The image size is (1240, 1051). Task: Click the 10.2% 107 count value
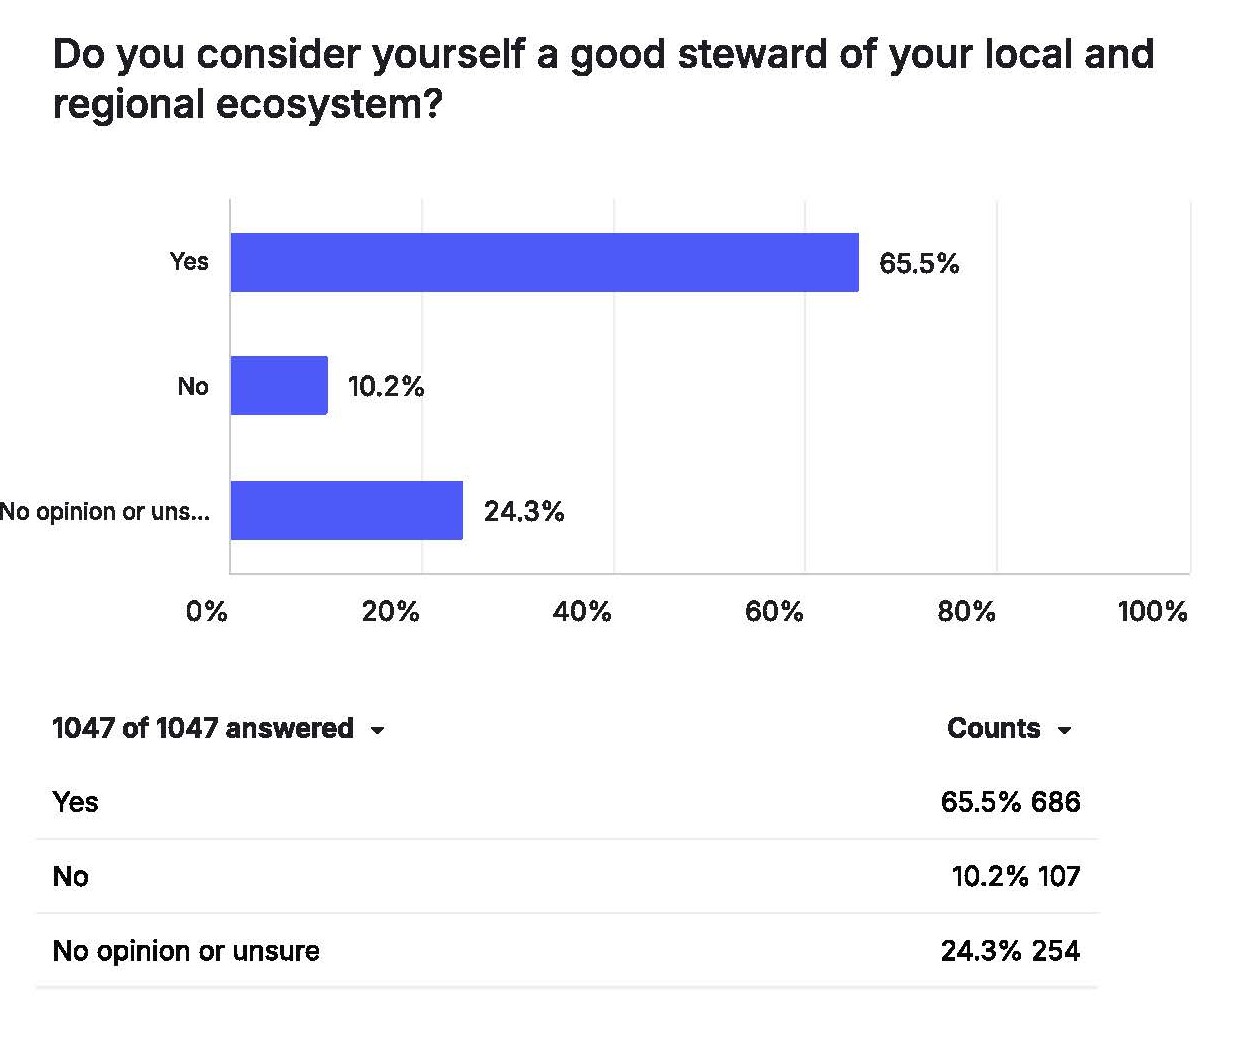[x=1015, y=877]
